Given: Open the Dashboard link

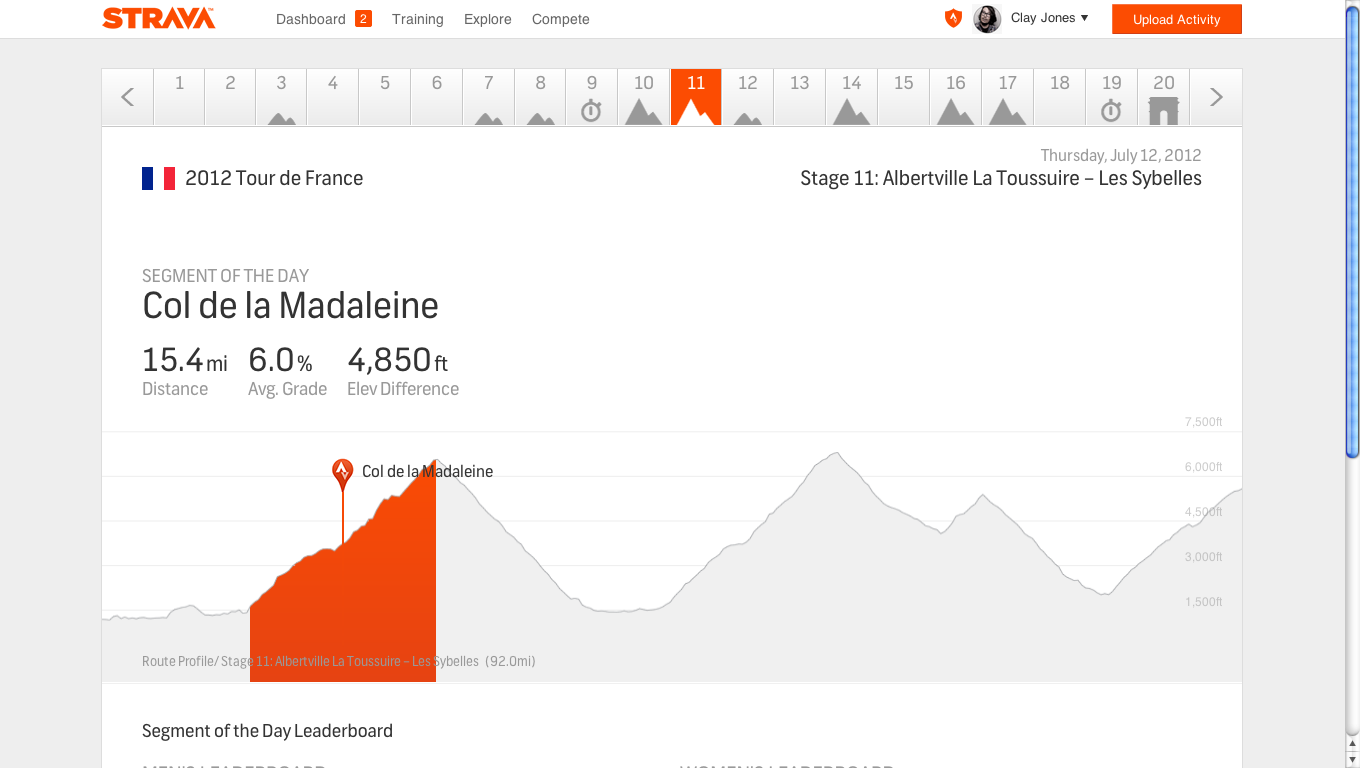Looking at the screenshot, I should coord(310,19).
